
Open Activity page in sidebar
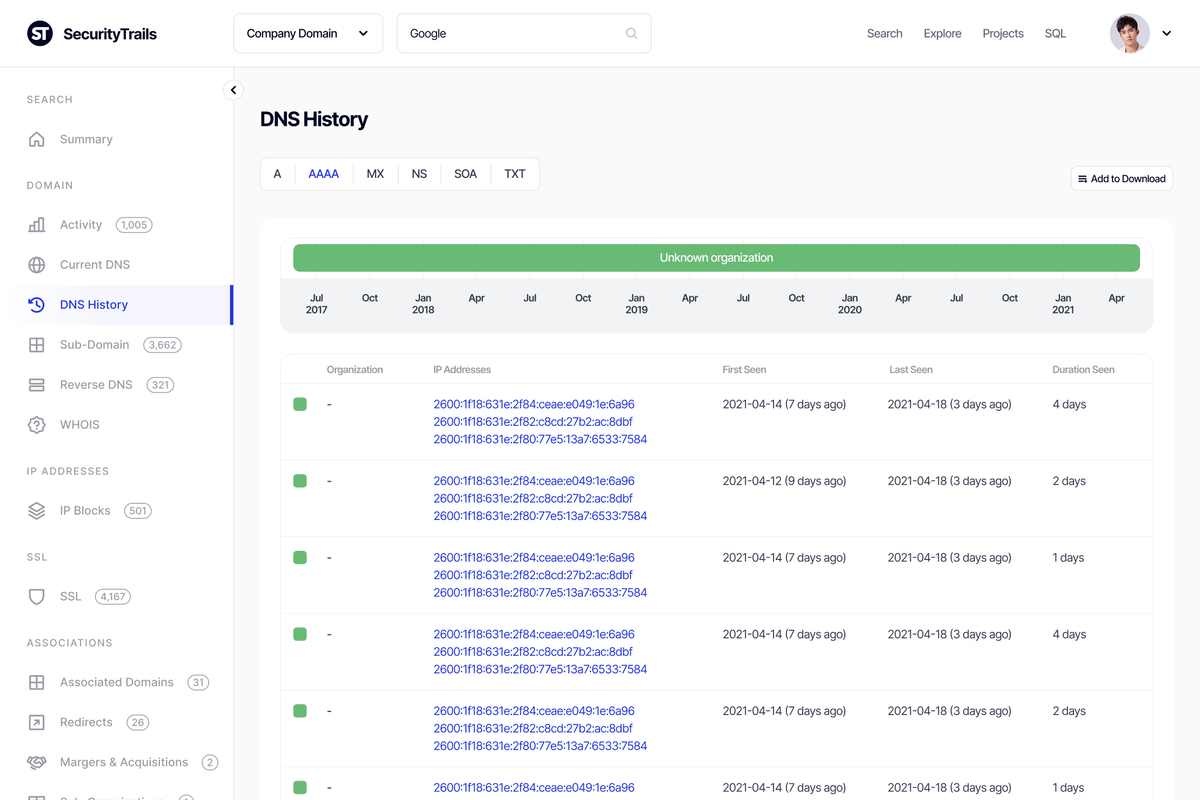[x=81, y=225]
